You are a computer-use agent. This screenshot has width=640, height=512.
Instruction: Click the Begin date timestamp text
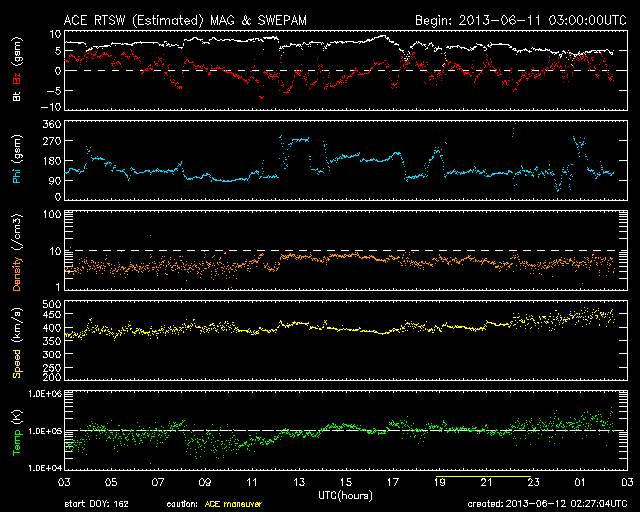pos(514,19)
